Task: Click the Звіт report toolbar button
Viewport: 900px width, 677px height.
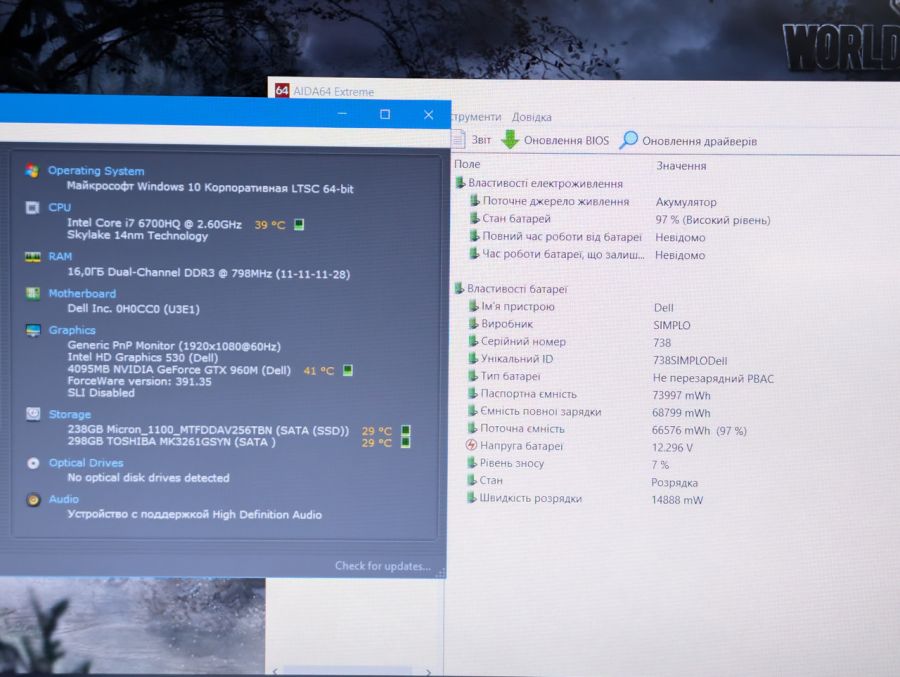Action: coord(473,140)
